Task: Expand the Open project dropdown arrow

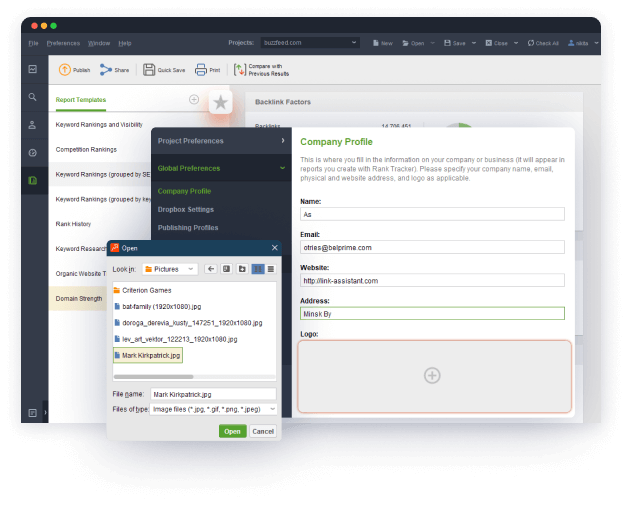Action: point(432,43)
